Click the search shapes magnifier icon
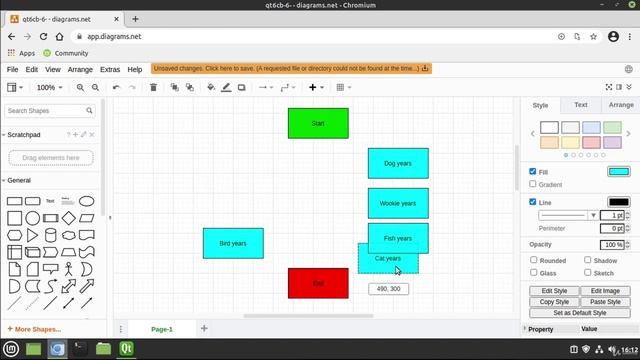 89,111
